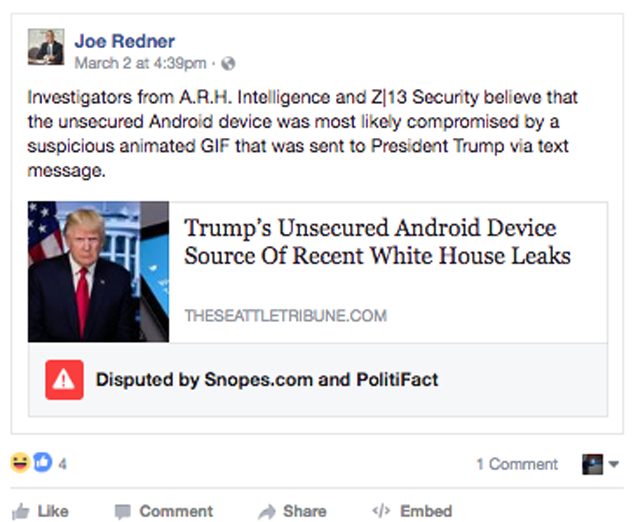Select the small profile avatar selector
The height and width of the screenshot is (522, 638).
592,464
